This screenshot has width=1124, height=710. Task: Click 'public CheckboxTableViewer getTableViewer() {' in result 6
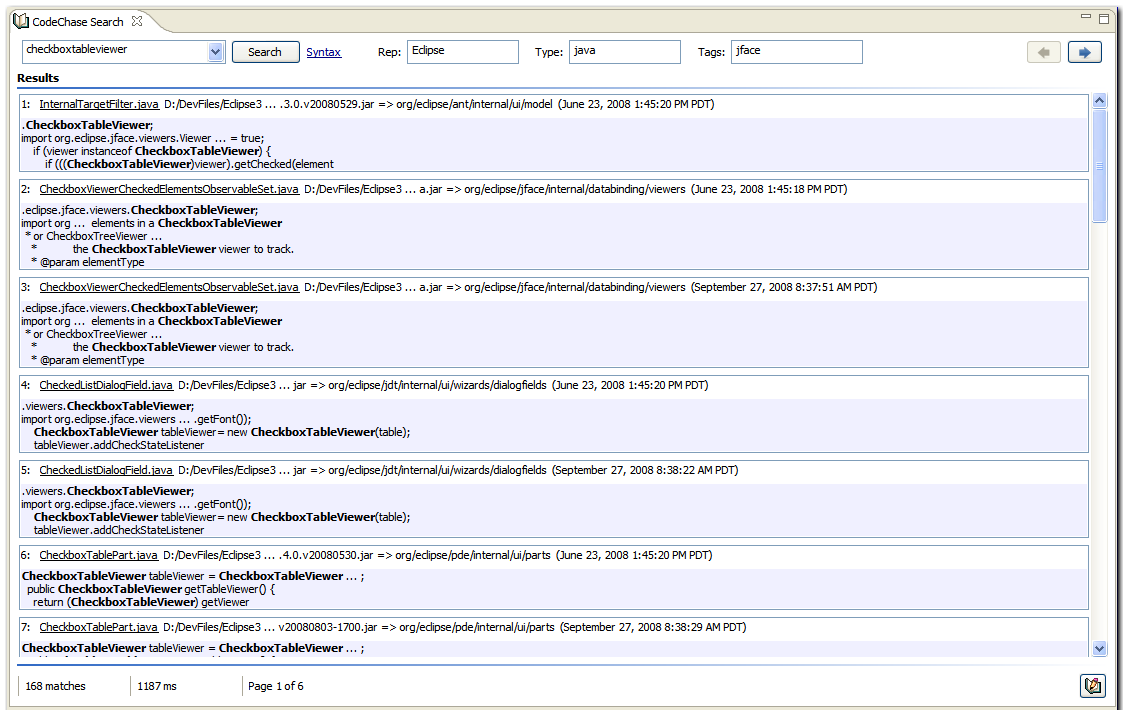tap(151, 589)
